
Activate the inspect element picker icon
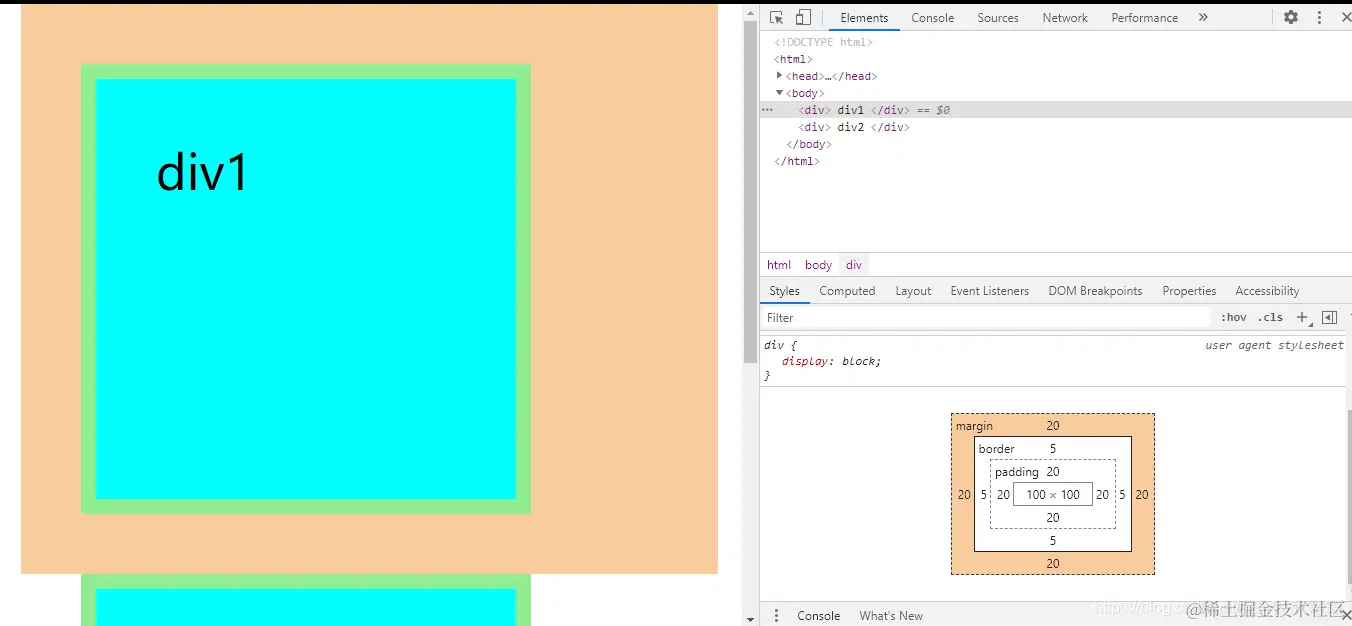[776, 17]
